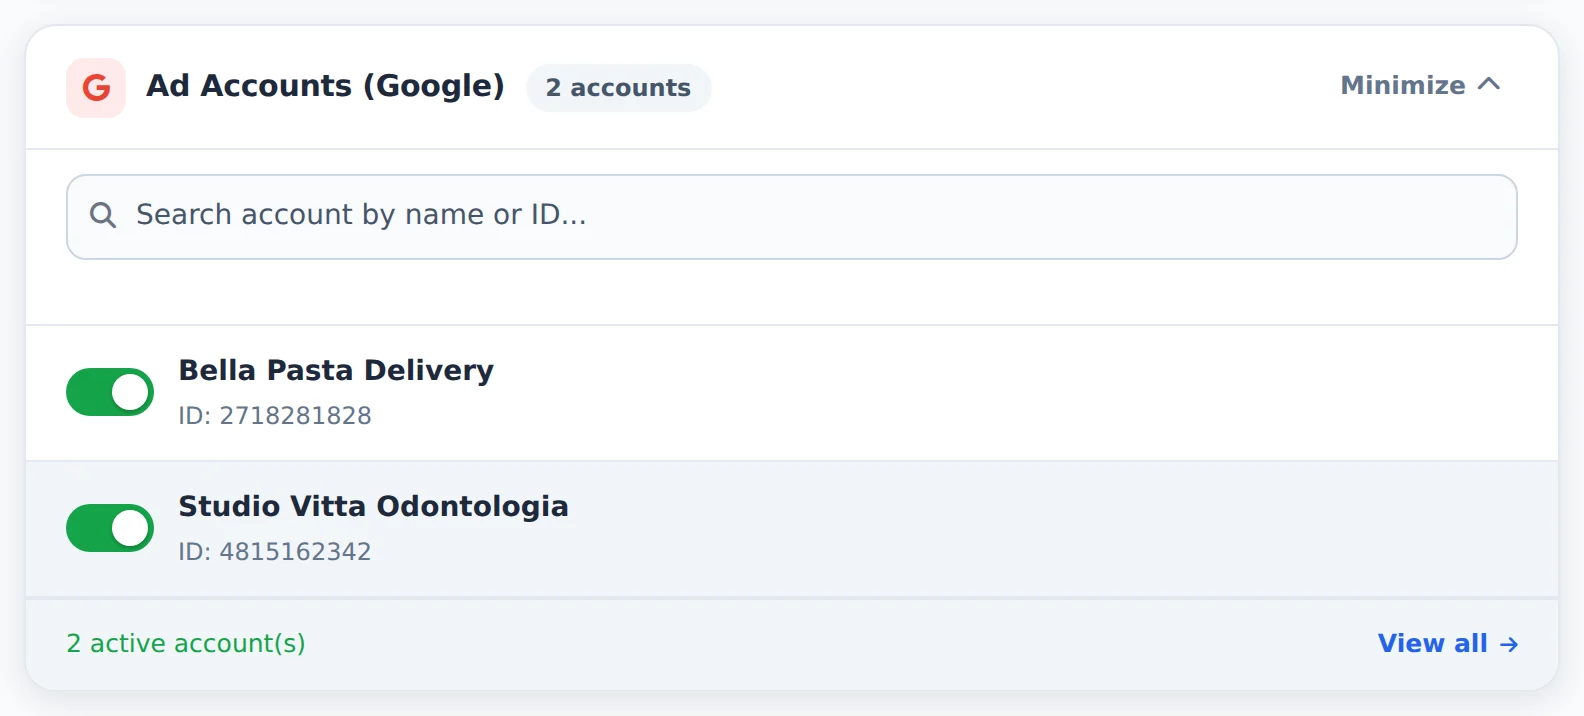Click the red Google G logo icon
Image resolution: width=1584 pixels, height=716 pixels.
96,88
